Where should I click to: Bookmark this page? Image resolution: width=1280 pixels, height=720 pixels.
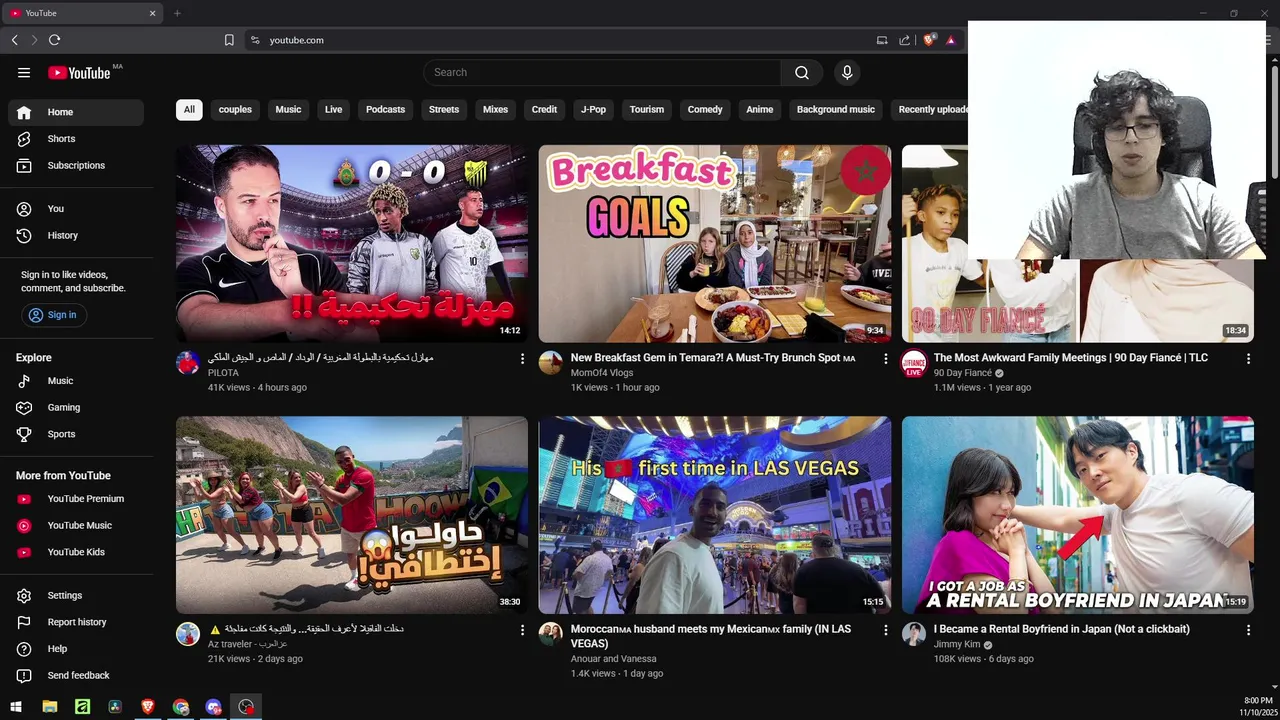coord(229,40)
